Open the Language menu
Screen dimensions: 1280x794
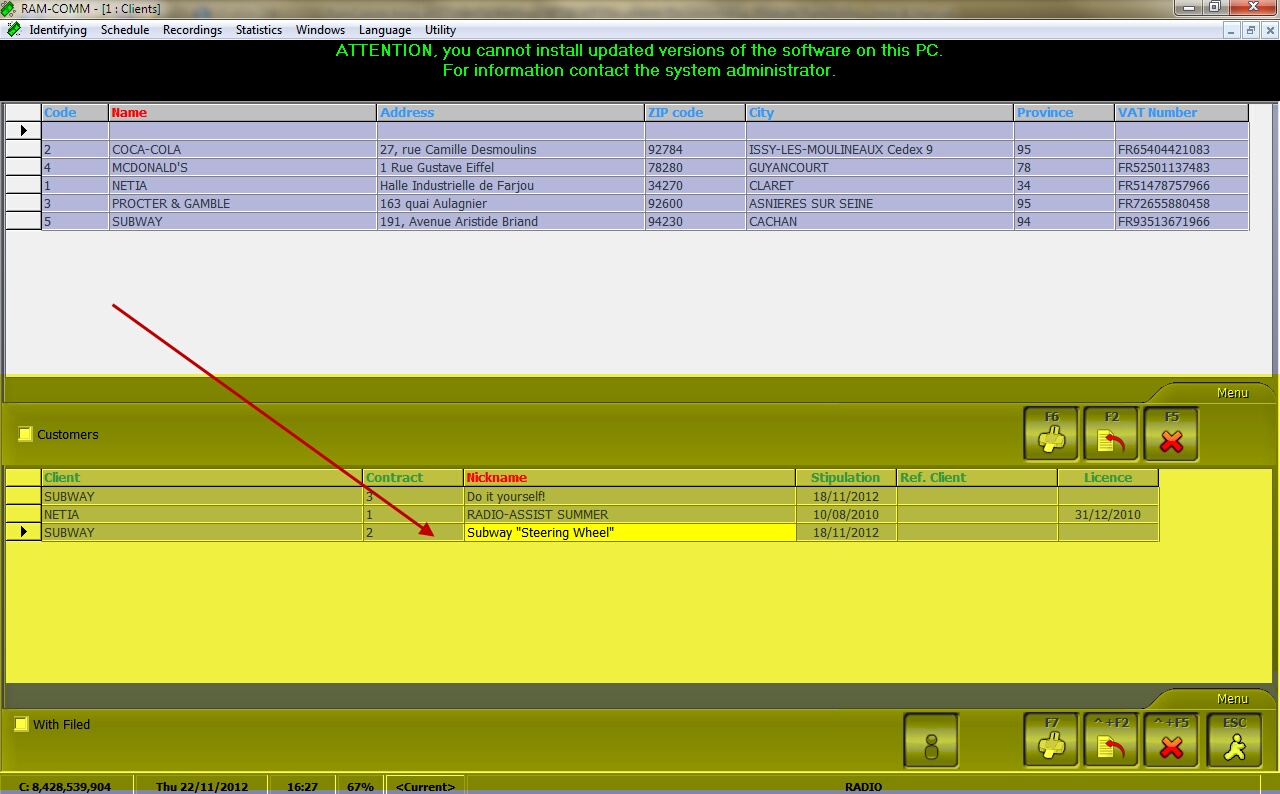point(385,30)
